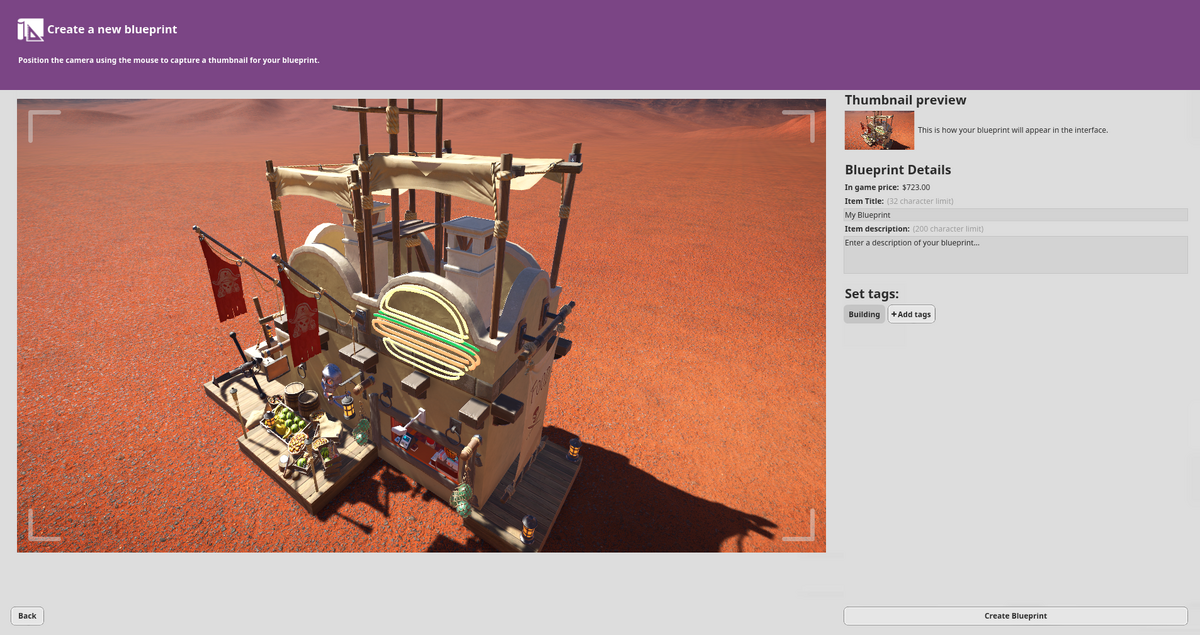Click the 3D camera viewport preview
This screenshot has height=635, width=1200.
coord(421,325)
